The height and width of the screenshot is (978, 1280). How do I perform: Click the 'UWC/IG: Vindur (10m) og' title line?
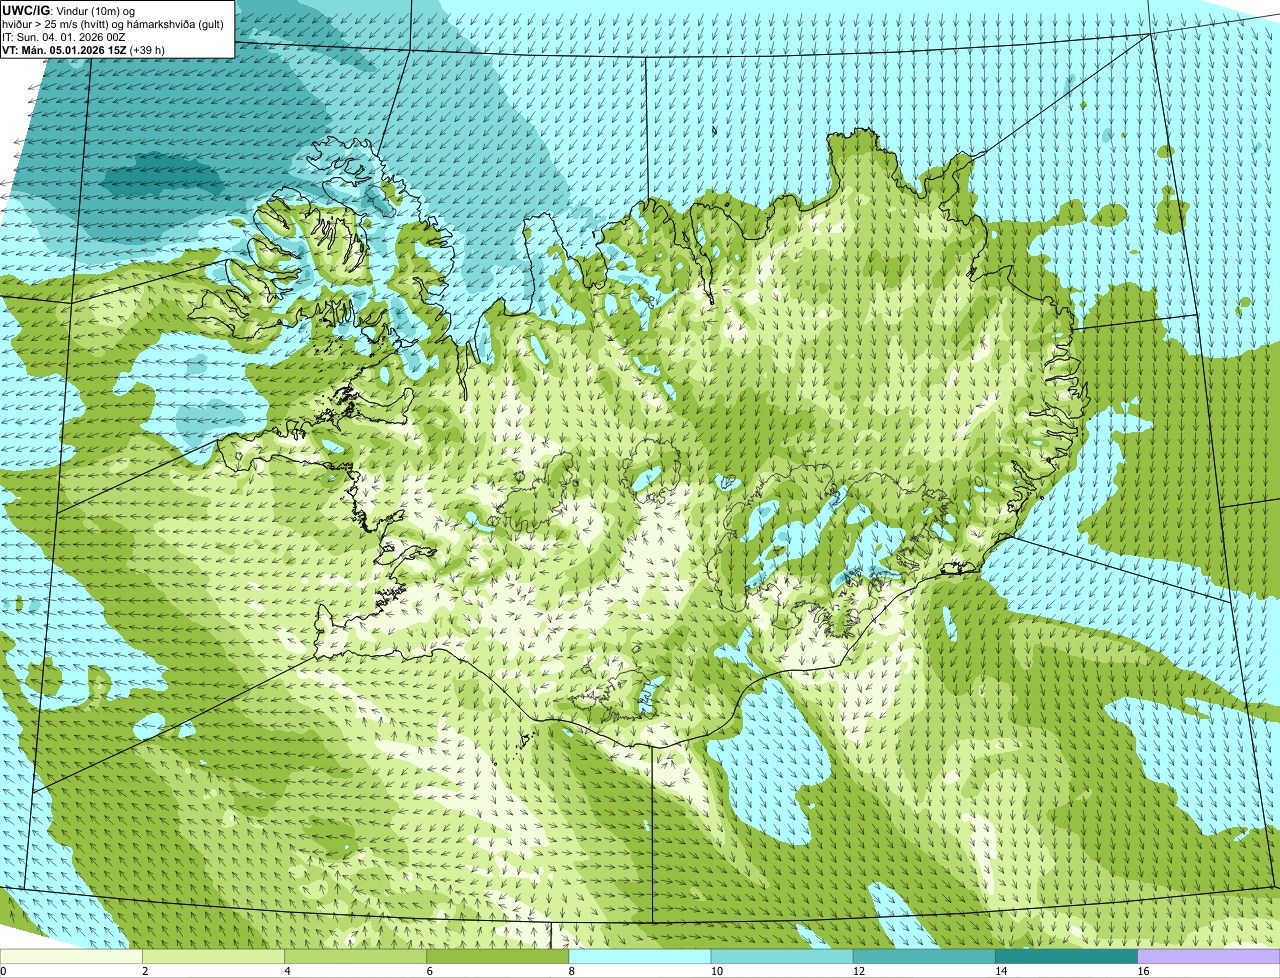click(x=69, y=10)
